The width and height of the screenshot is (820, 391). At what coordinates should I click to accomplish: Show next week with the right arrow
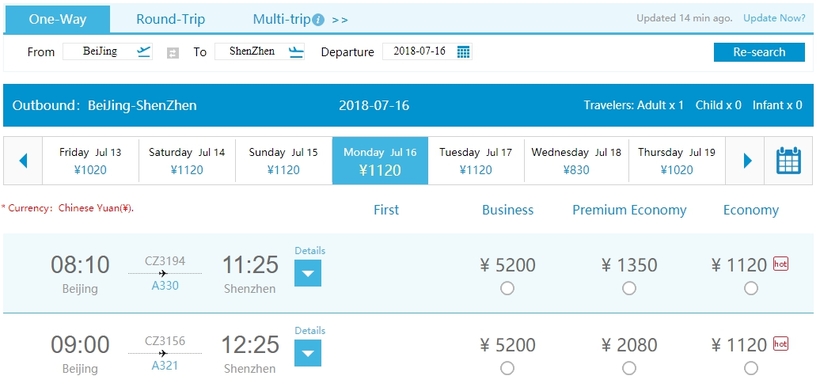[x=747, y=160]
